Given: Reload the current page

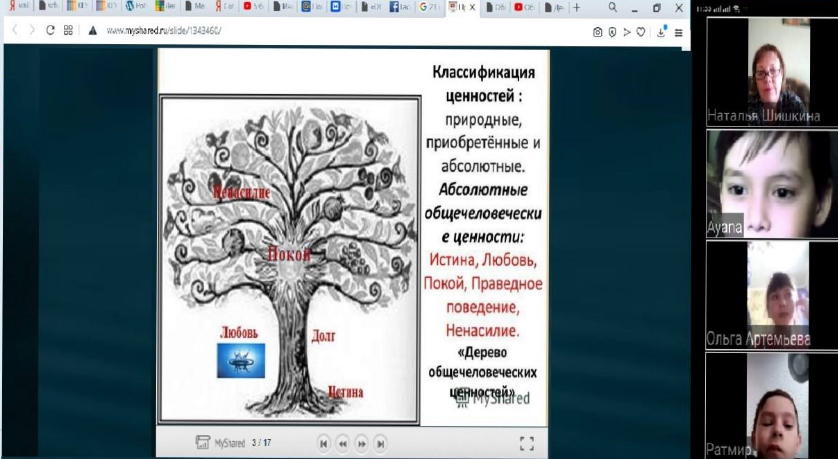Looking at the screenshot, I should (50, 30).
